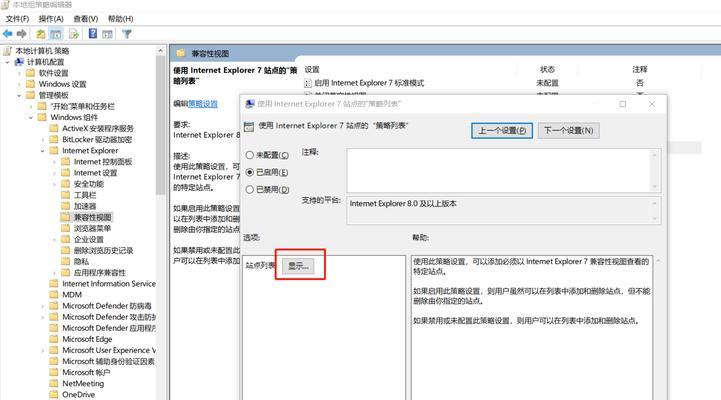Select the Microsoft 辅助身份验证因素 tree item
The image size is (721, 400).
(109, 361)
